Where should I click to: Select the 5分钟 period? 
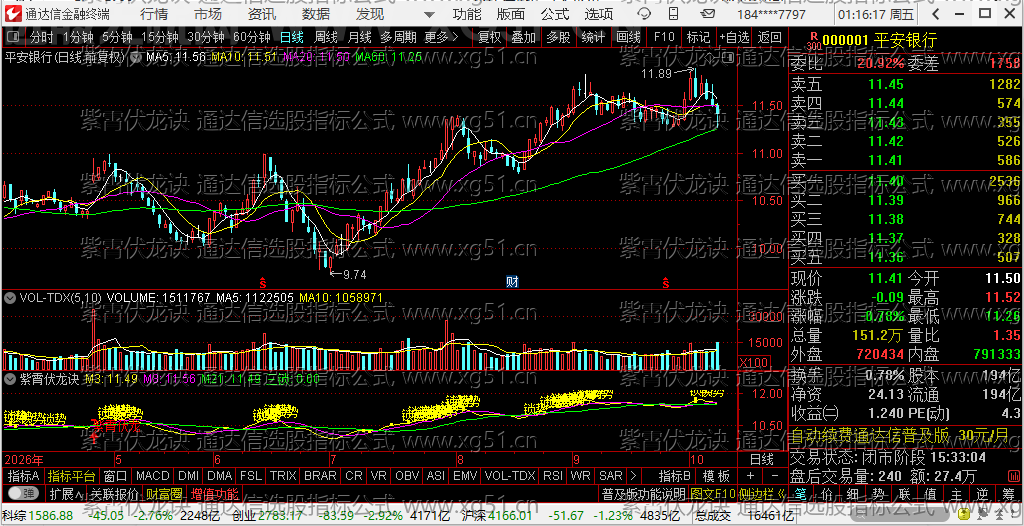coord(116,37)
